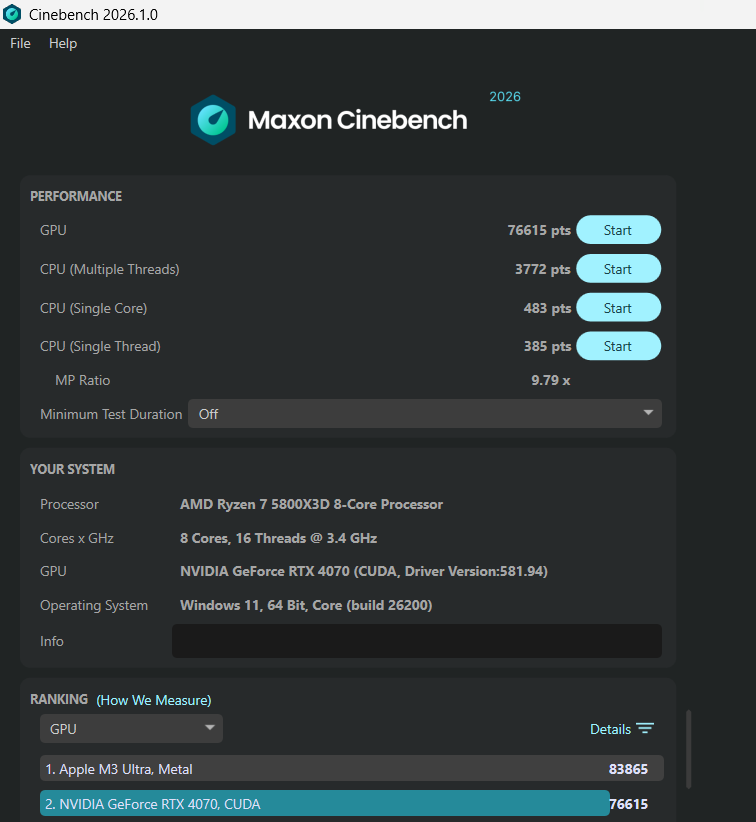Image resolution: width=756 pixels, height=822 pixels.
Task: Click the Windows 11, 64 Bit operating system text
Action: coord(306,605)
